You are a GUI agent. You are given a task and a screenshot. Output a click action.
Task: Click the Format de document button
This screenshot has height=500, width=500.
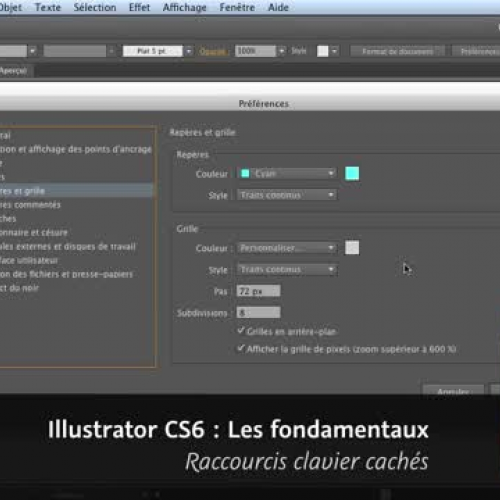pyautogui.click(x=397, y=51)
